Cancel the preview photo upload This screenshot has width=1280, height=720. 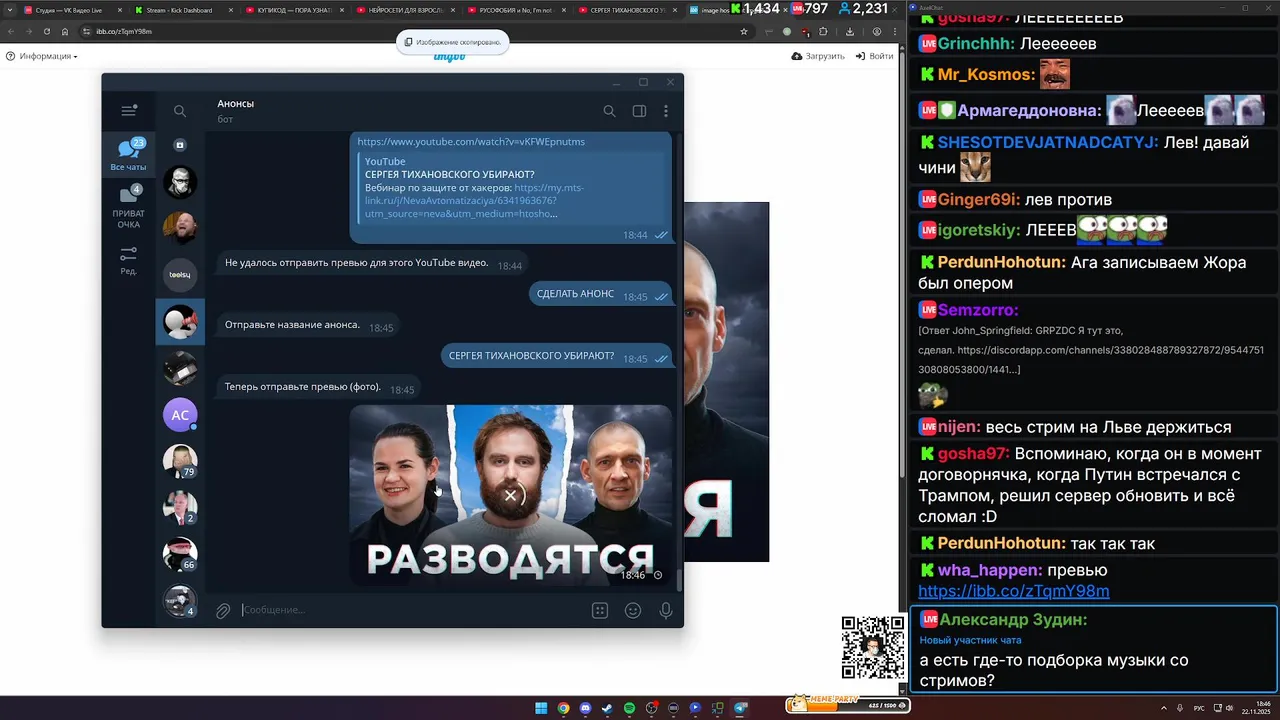coord(510,495)
